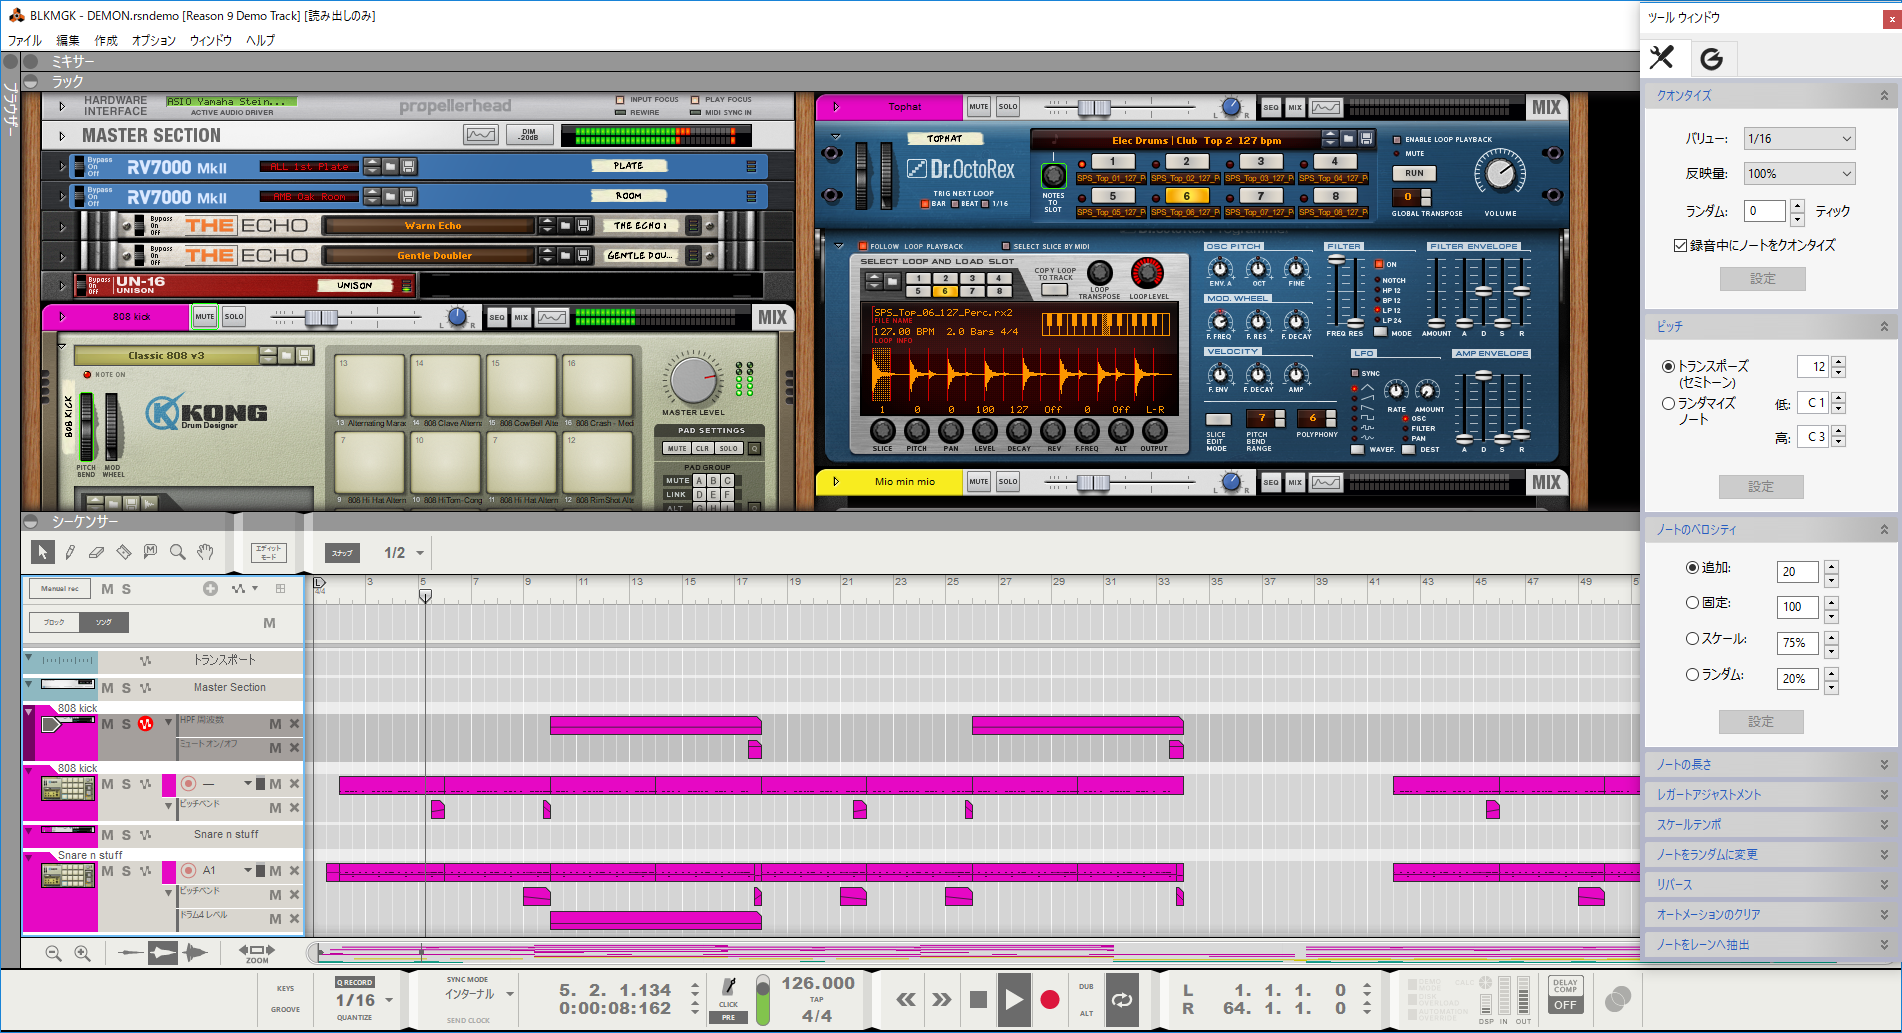Click the Play transport button

[x=1013, y=999]
